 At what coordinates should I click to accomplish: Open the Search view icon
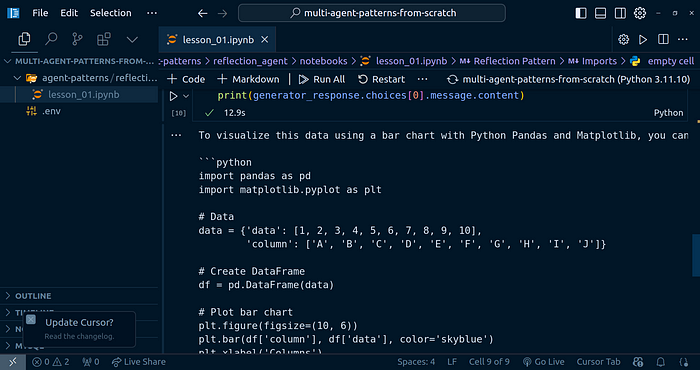pyautogui.click(x=51, y=39)
